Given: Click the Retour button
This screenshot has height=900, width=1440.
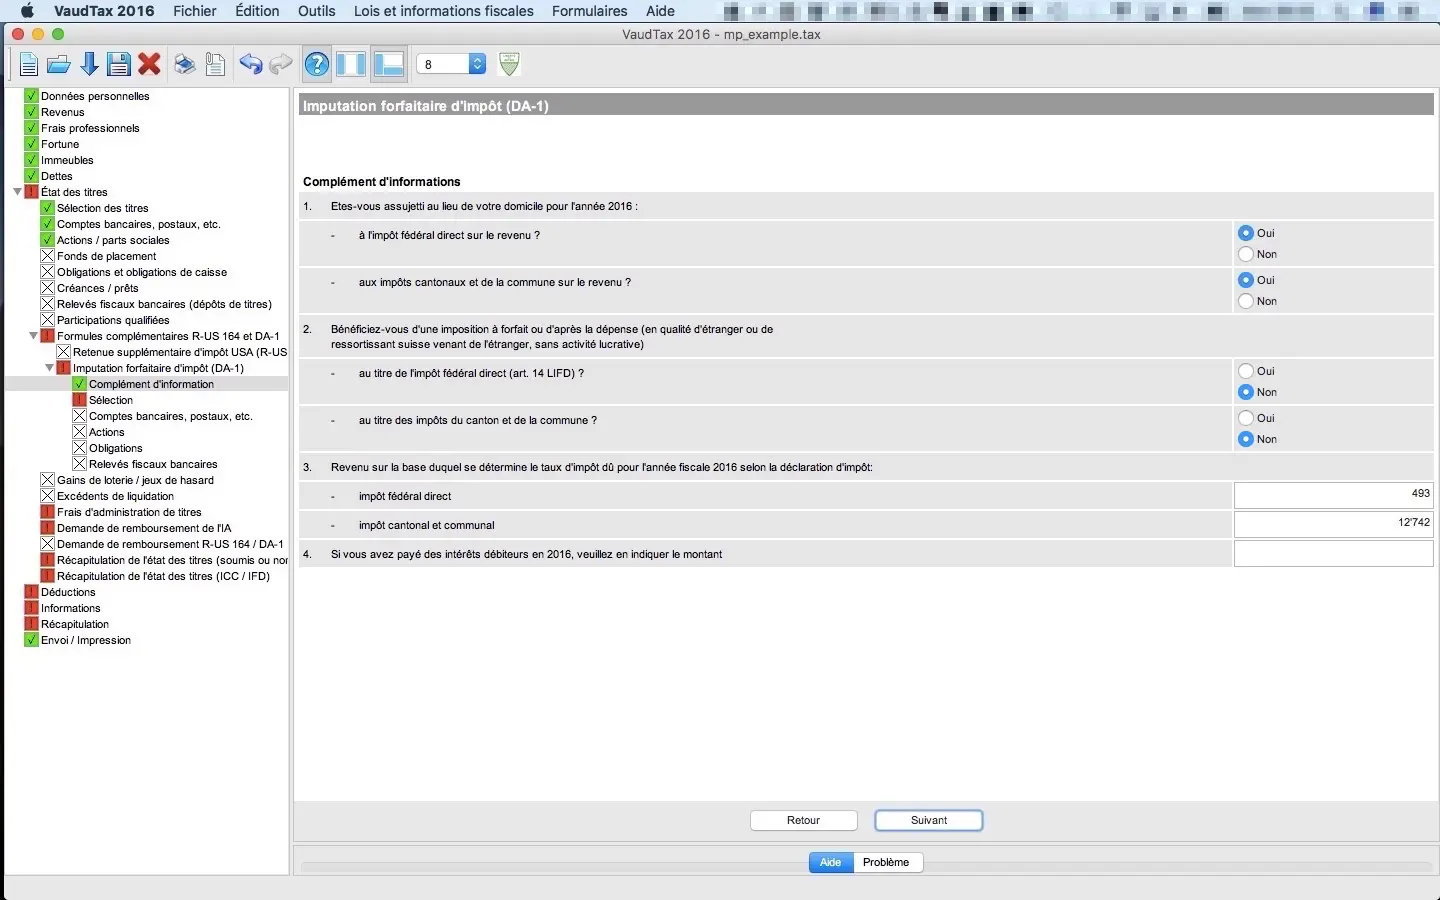Looking at the screenshot, I should click(804, 820).
